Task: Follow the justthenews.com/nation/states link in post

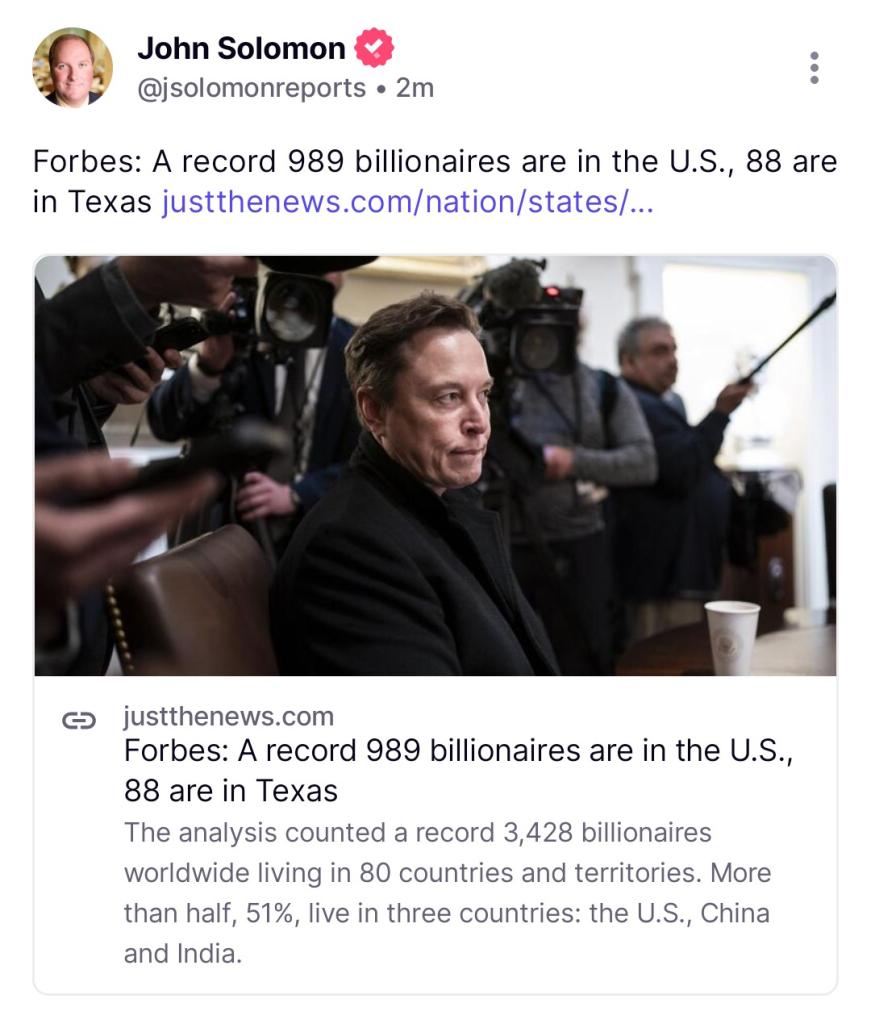Action: coord(407,202)
